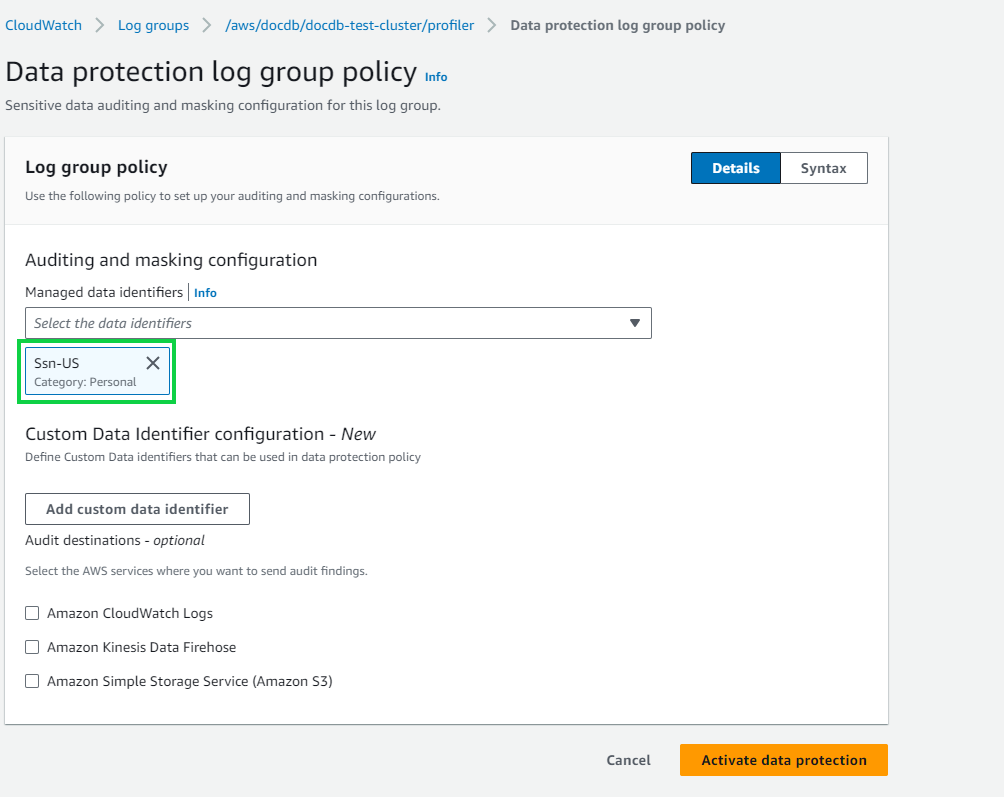Click breadcrumb chevron before Data protection policy
Viewport: 1004px width, 797px height.
pos(492,25)
